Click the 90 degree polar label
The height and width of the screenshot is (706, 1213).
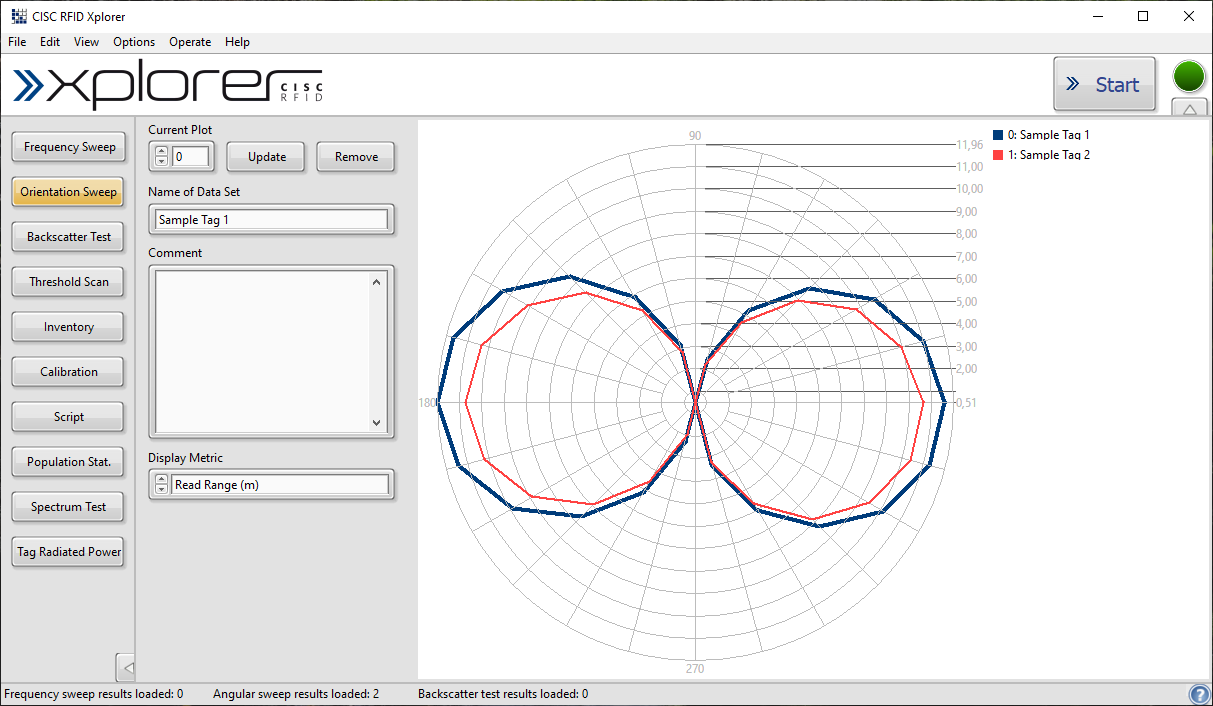click(x=695, y=136)
